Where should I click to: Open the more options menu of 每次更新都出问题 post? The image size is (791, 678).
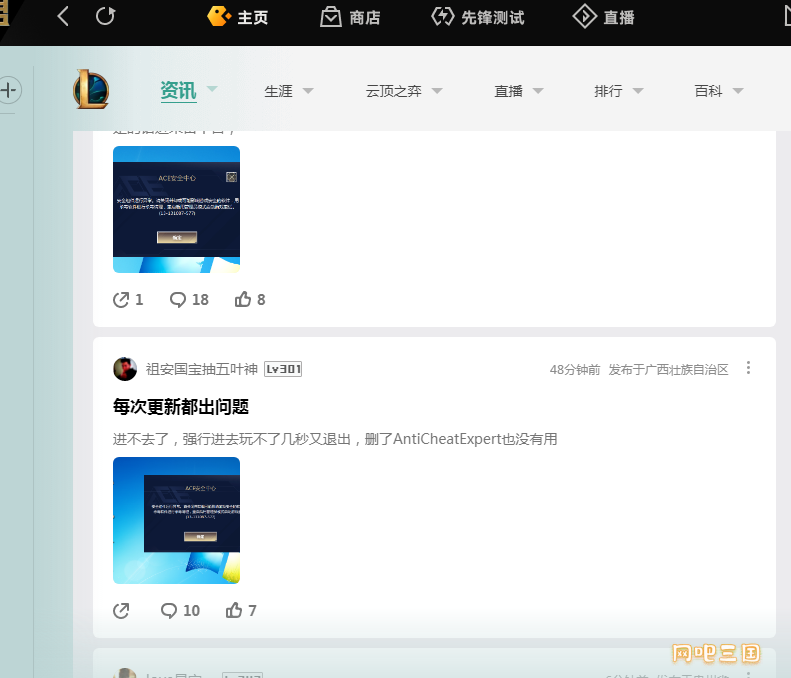[x=748, y=368]
